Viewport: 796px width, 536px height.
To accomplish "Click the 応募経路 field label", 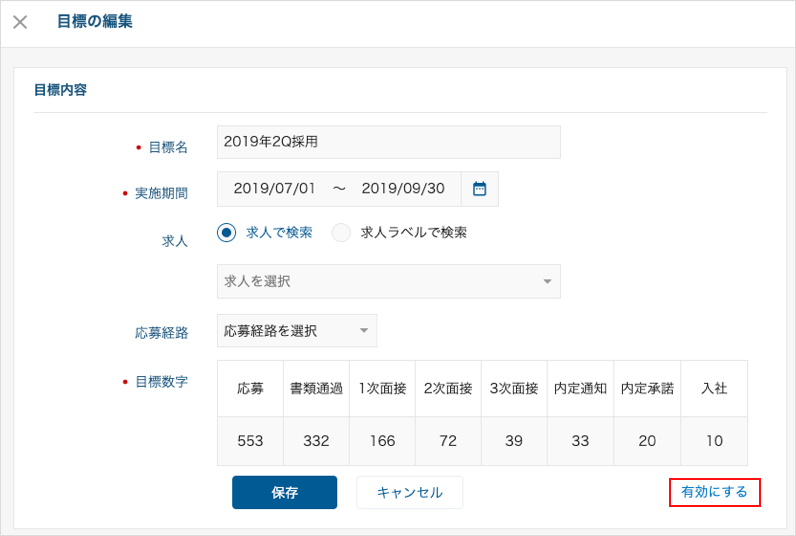I will [161, 333].
